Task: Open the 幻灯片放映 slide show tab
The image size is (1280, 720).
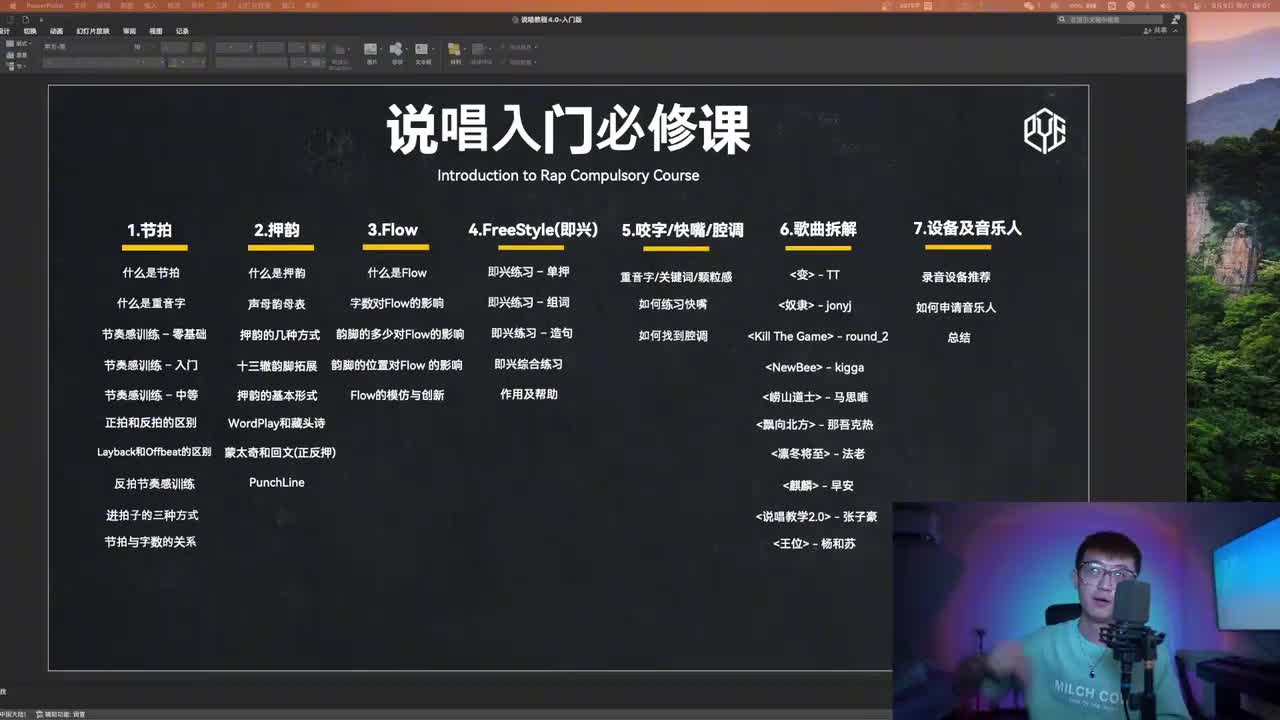Action: [93, 31]
